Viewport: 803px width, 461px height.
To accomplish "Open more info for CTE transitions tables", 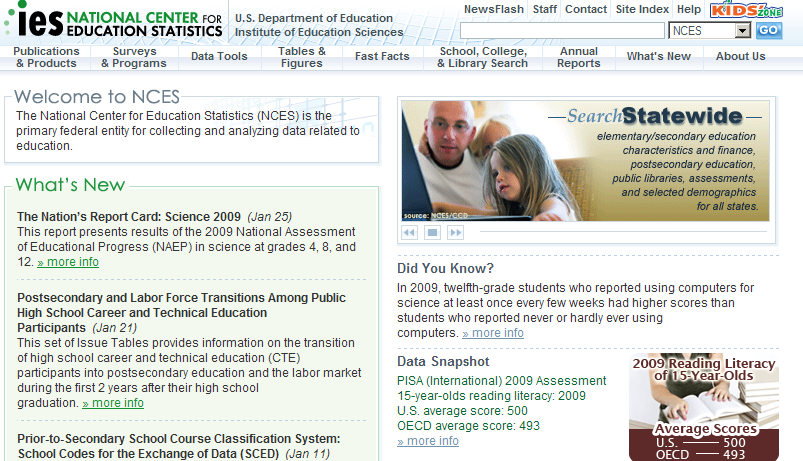I will 113,403.
